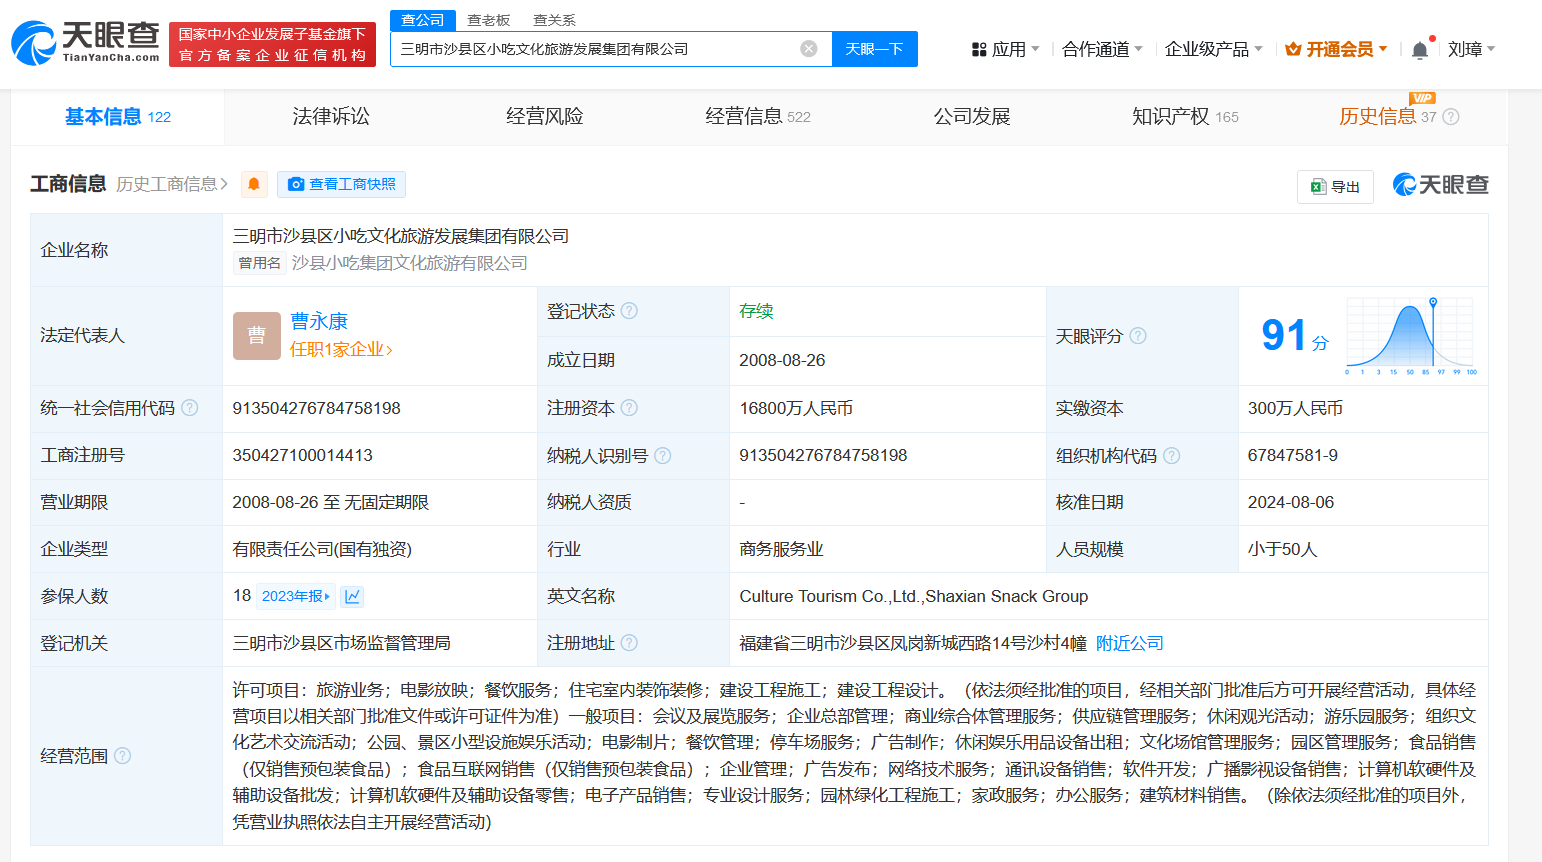The image size is (1542, 862).
Task: Clear the company search box text
Action: pos(809,49)
